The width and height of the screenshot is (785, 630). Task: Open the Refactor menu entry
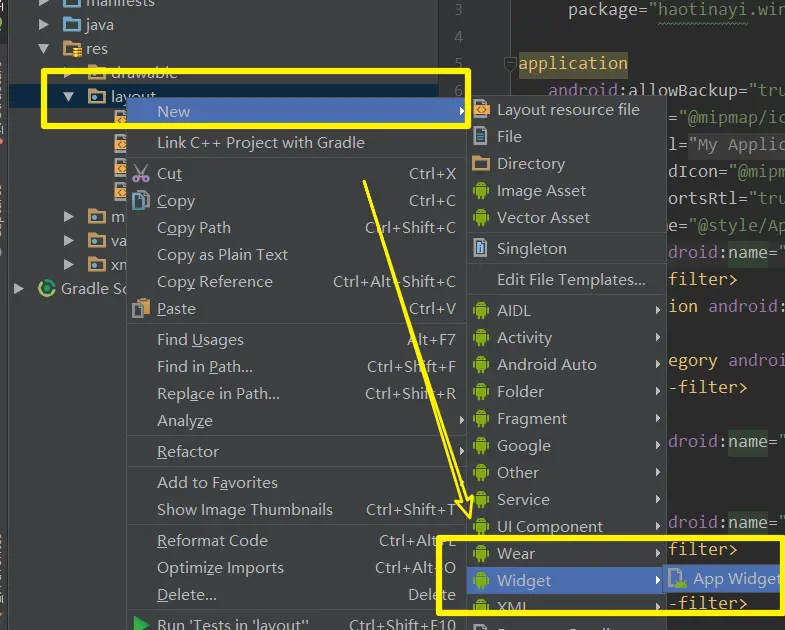pos(297,452)
